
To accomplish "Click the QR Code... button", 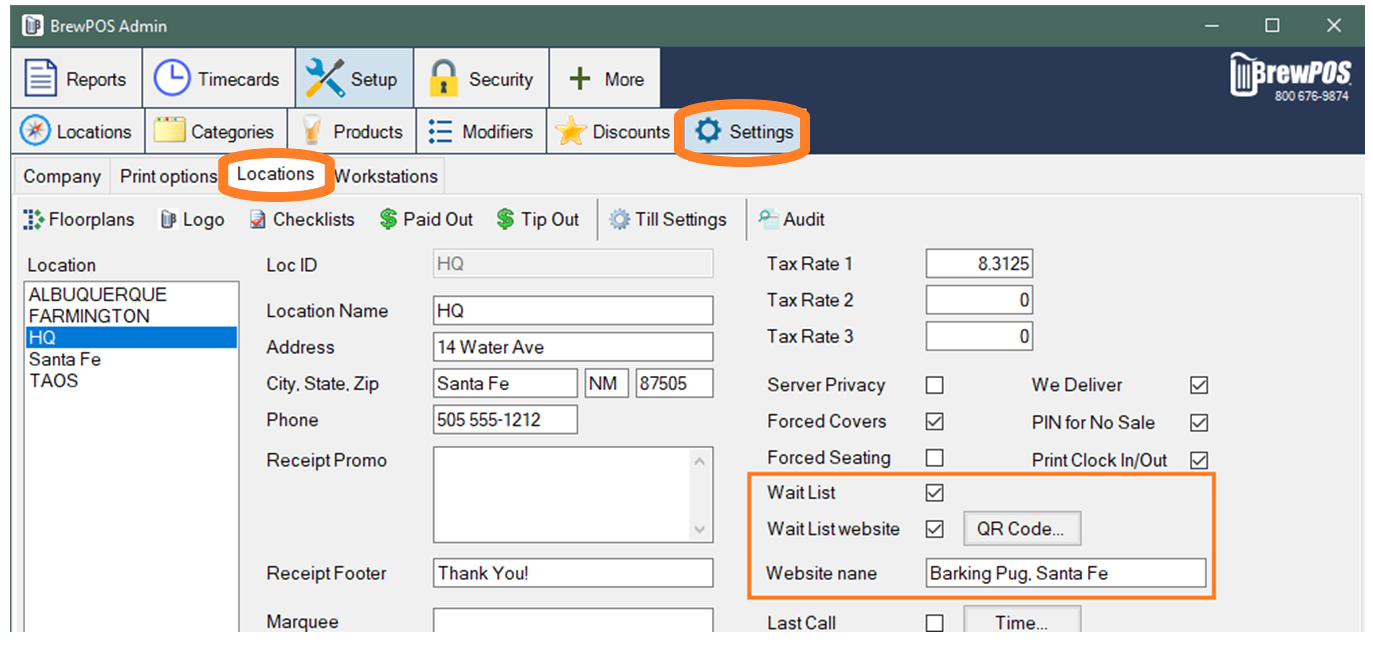I will click(x=1022, y=529).
